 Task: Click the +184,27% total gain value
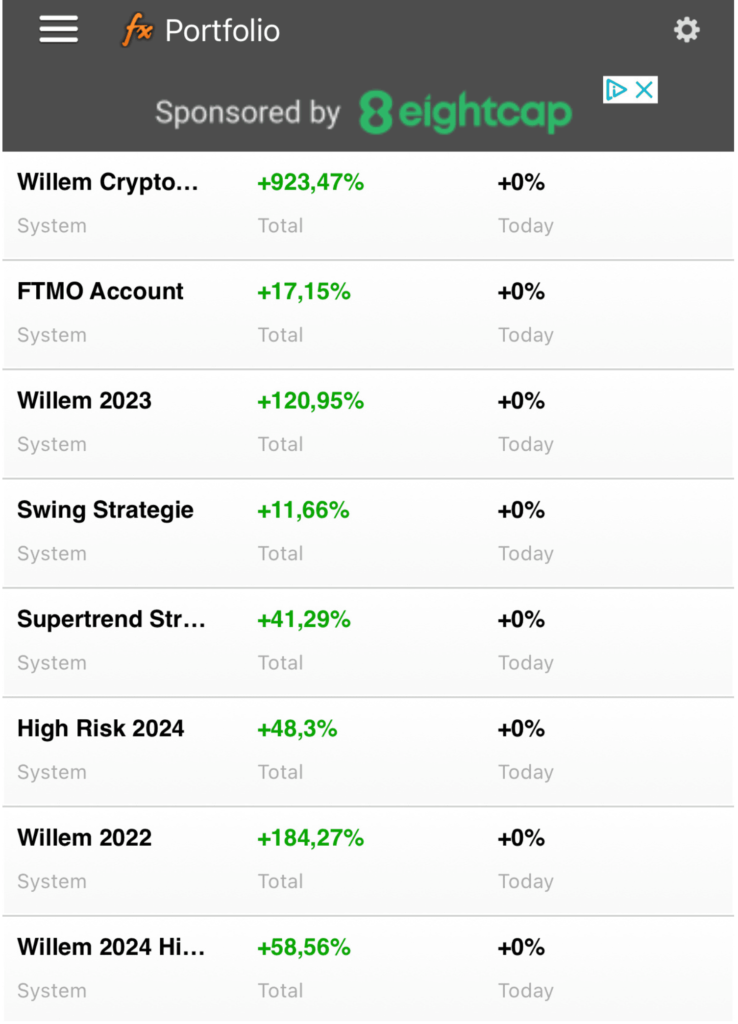coord(310,837)
